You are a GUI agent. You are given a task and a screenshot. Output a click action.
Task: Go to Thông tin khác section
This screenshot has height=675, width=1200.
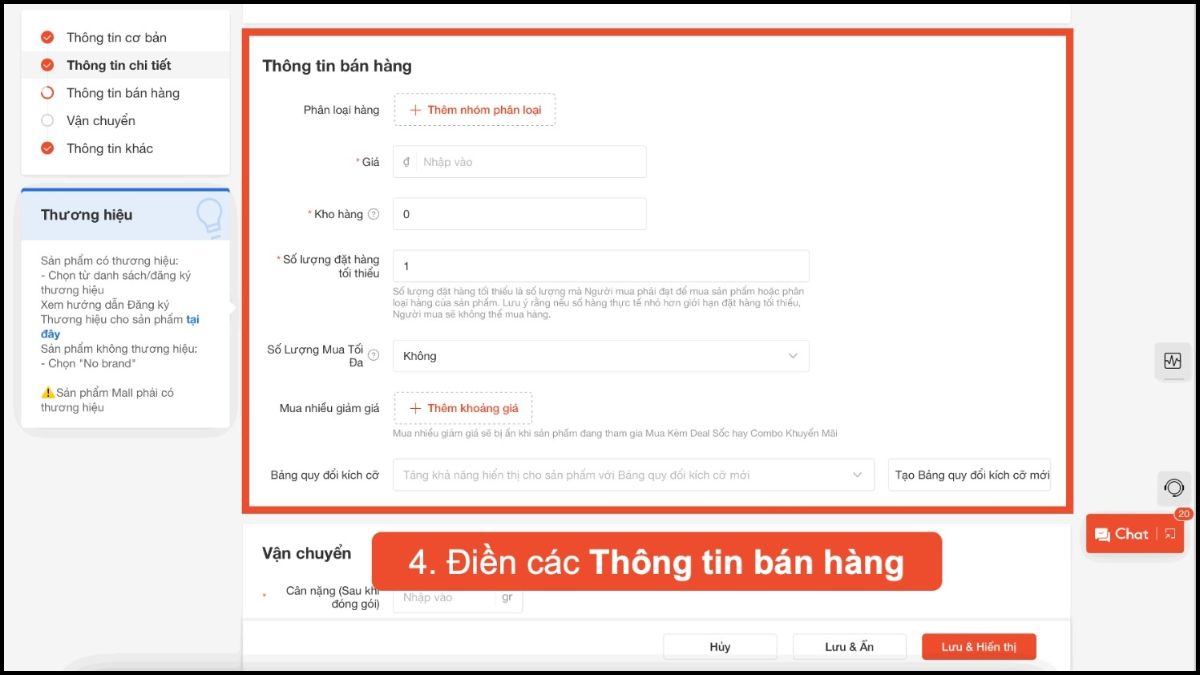(110, 148)
